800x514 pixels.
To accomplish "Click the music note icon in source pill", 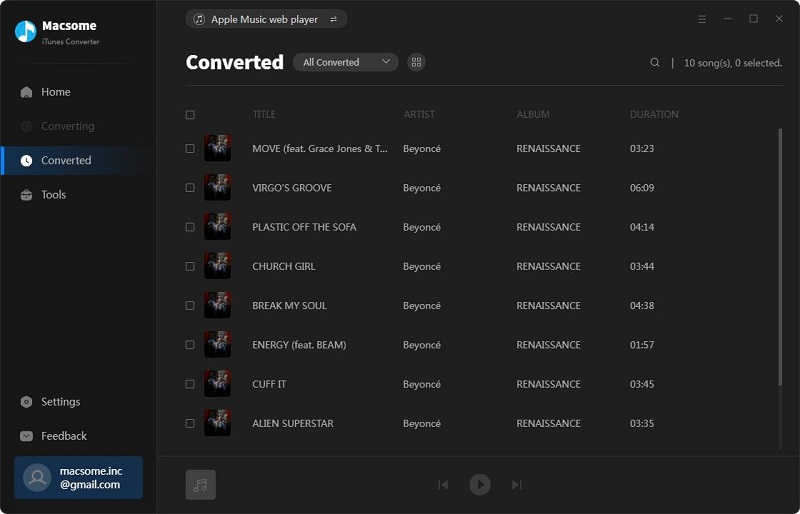I will click(199, 19).
